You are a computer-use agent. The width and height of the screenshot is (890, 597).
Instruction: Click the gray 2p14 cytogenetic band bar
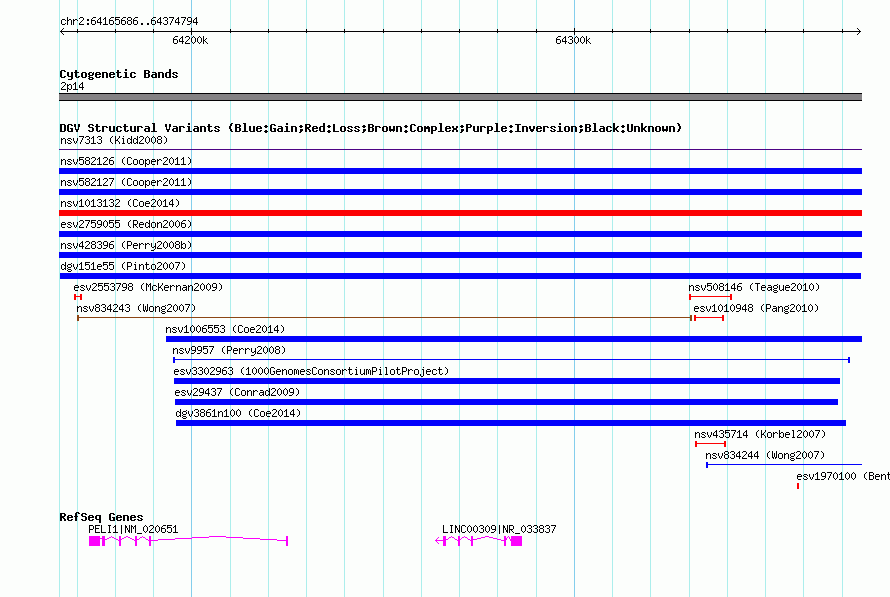pos(460,97)
